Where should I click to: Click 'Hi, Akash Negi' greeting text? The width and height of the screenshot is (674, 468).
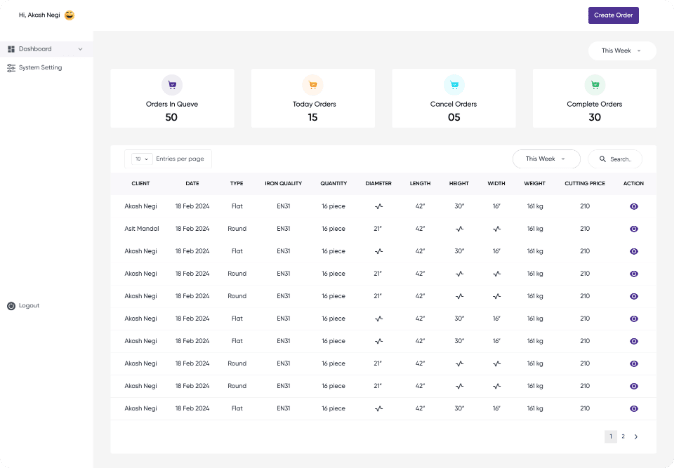pyautogui.click(x=40, y=15)
